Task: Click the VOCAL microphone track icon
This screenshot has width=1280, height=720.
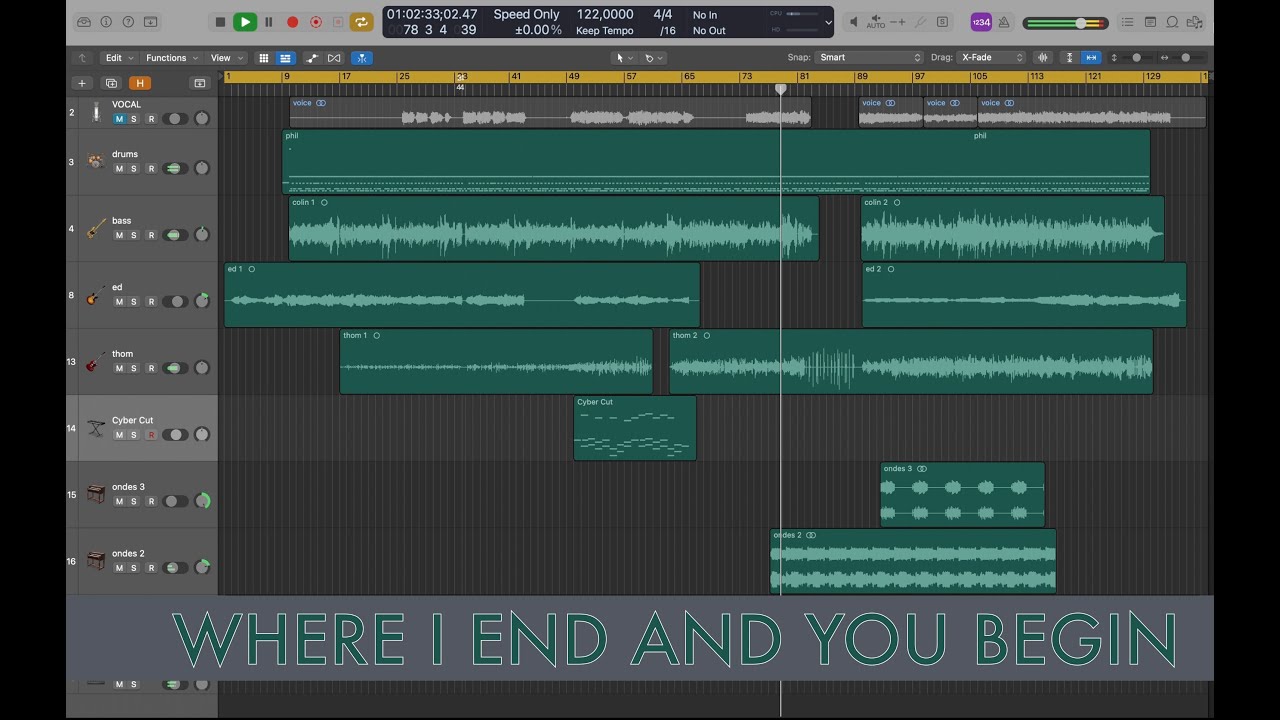Action: pos(96,112)
